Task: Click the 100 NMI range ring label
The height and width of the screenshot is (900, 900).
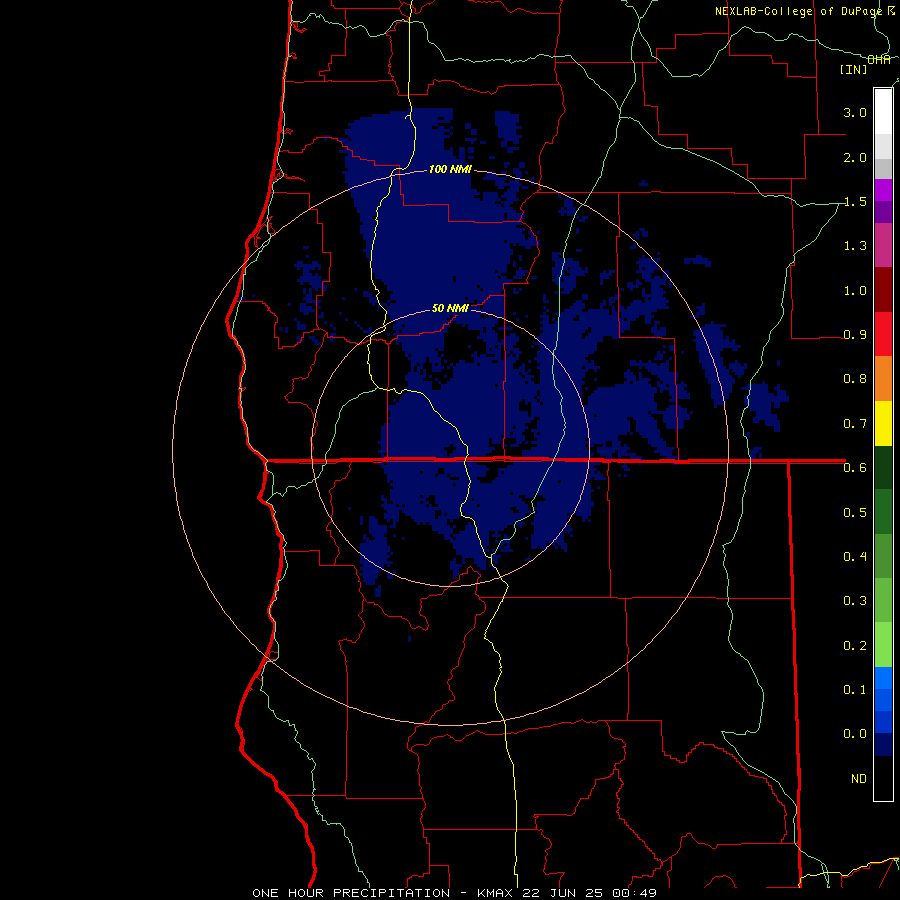Action: click(x=450, y=169)
